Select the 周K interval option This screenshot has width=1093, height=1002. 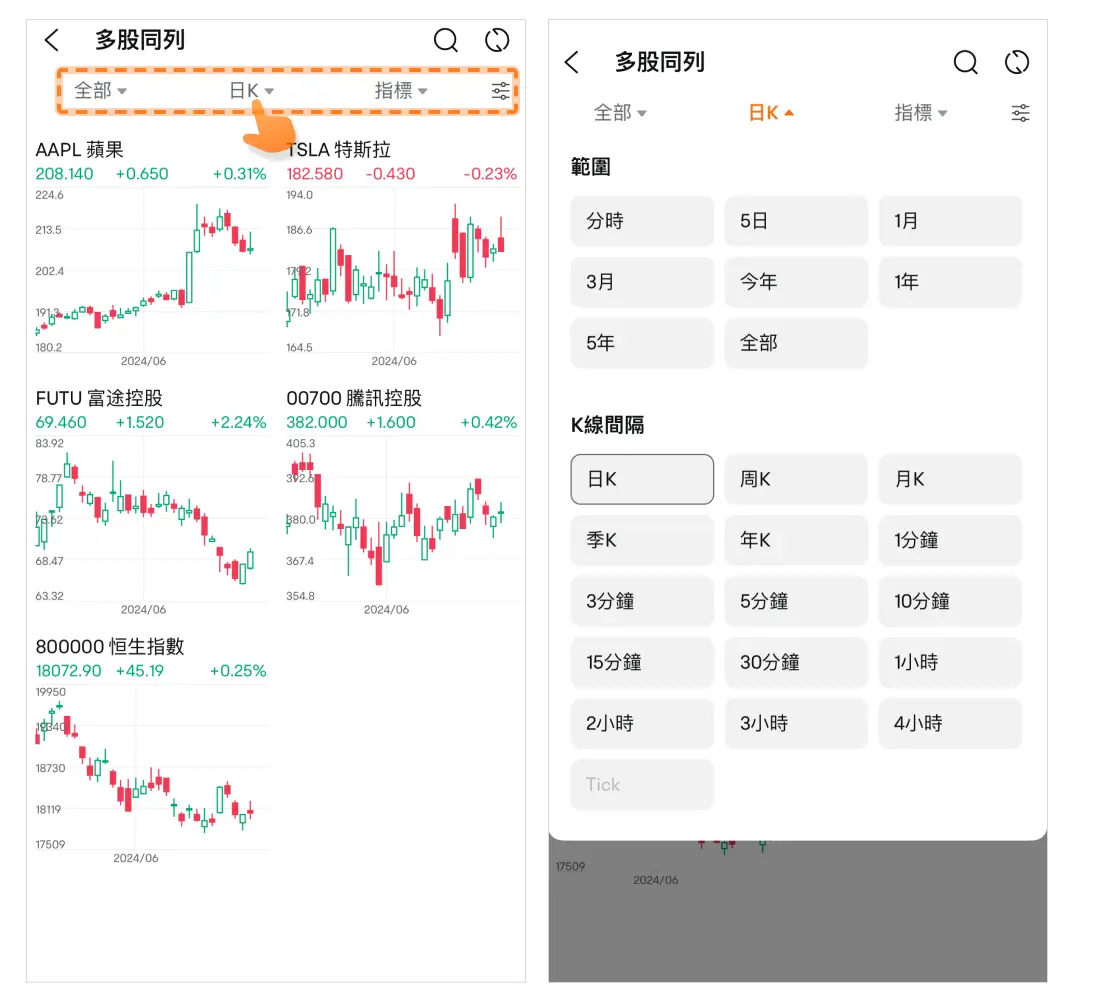click(796, 480)
